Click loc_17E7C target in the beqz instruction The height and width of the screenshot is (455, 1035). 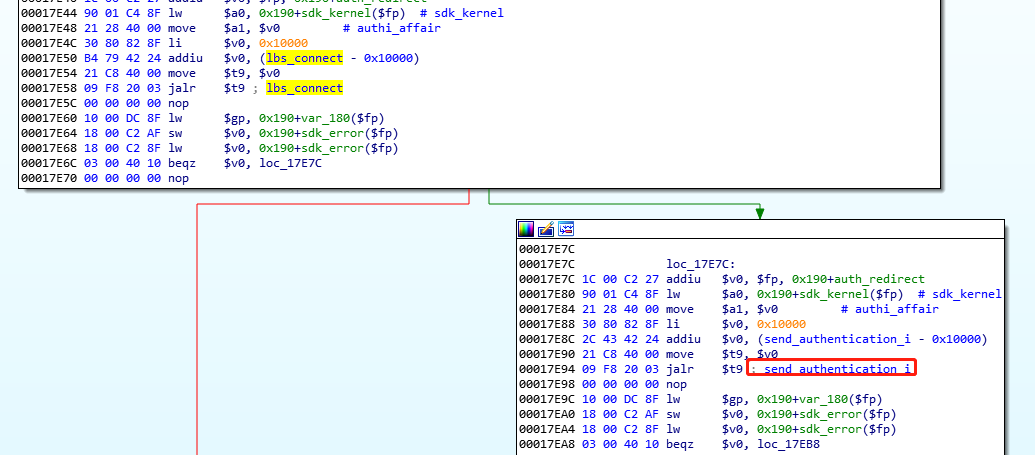pos(288,163)
